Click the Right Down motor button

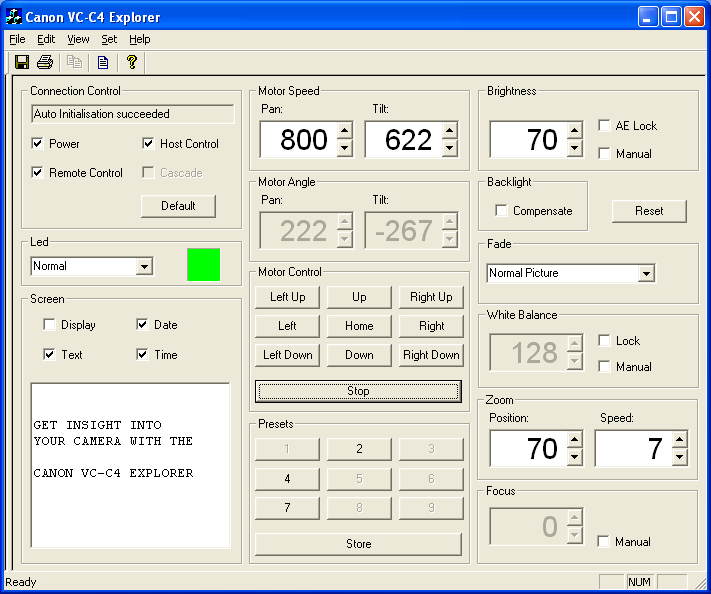coord(431,355)
